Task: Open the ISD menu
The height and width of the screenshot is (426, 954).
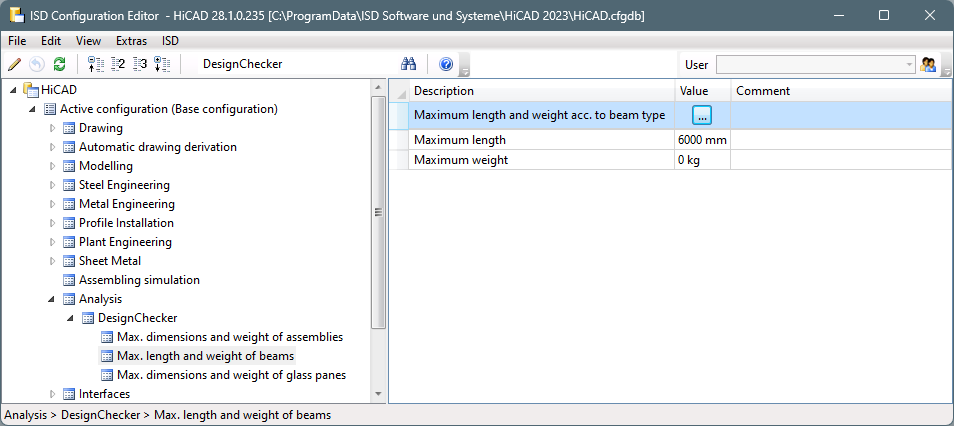Action: (x=170, y=41)
